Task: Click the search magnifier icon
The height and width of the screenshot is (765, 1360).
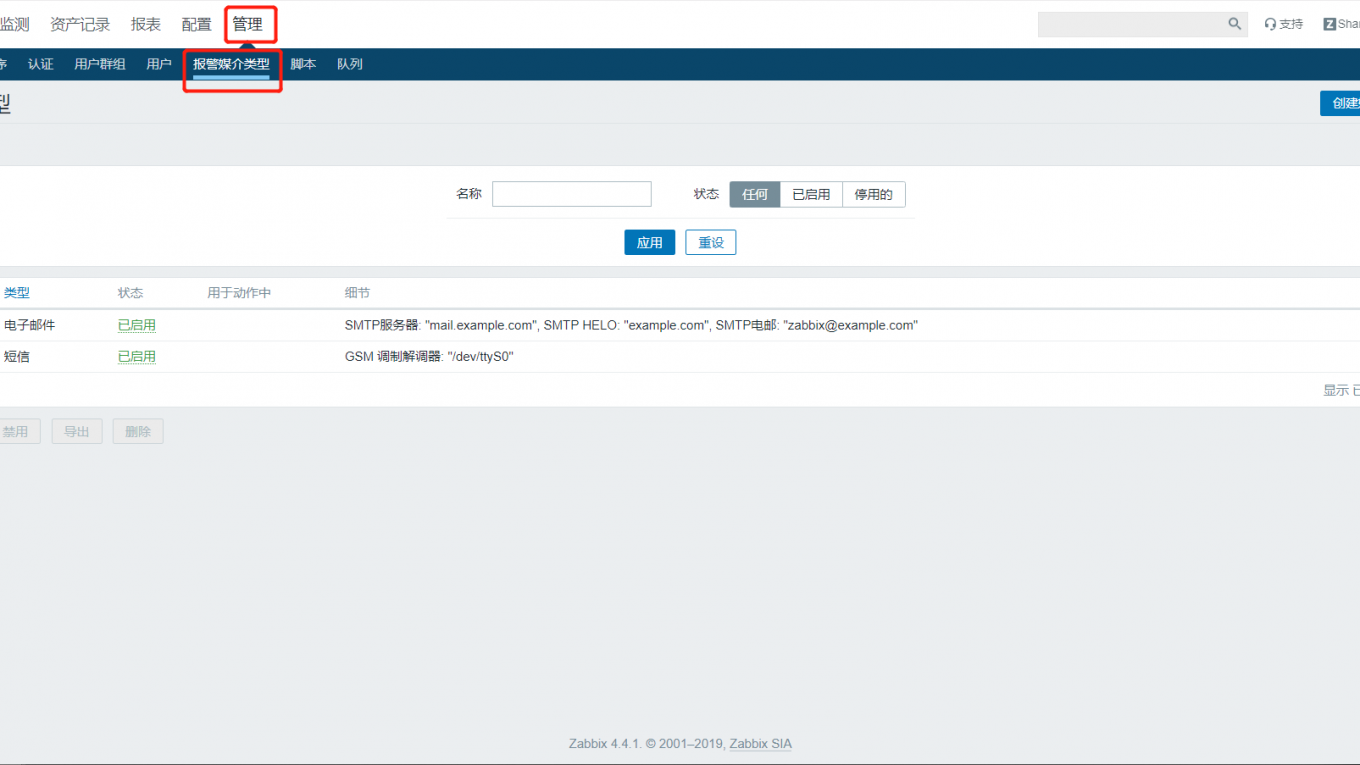Action: 1235,24
